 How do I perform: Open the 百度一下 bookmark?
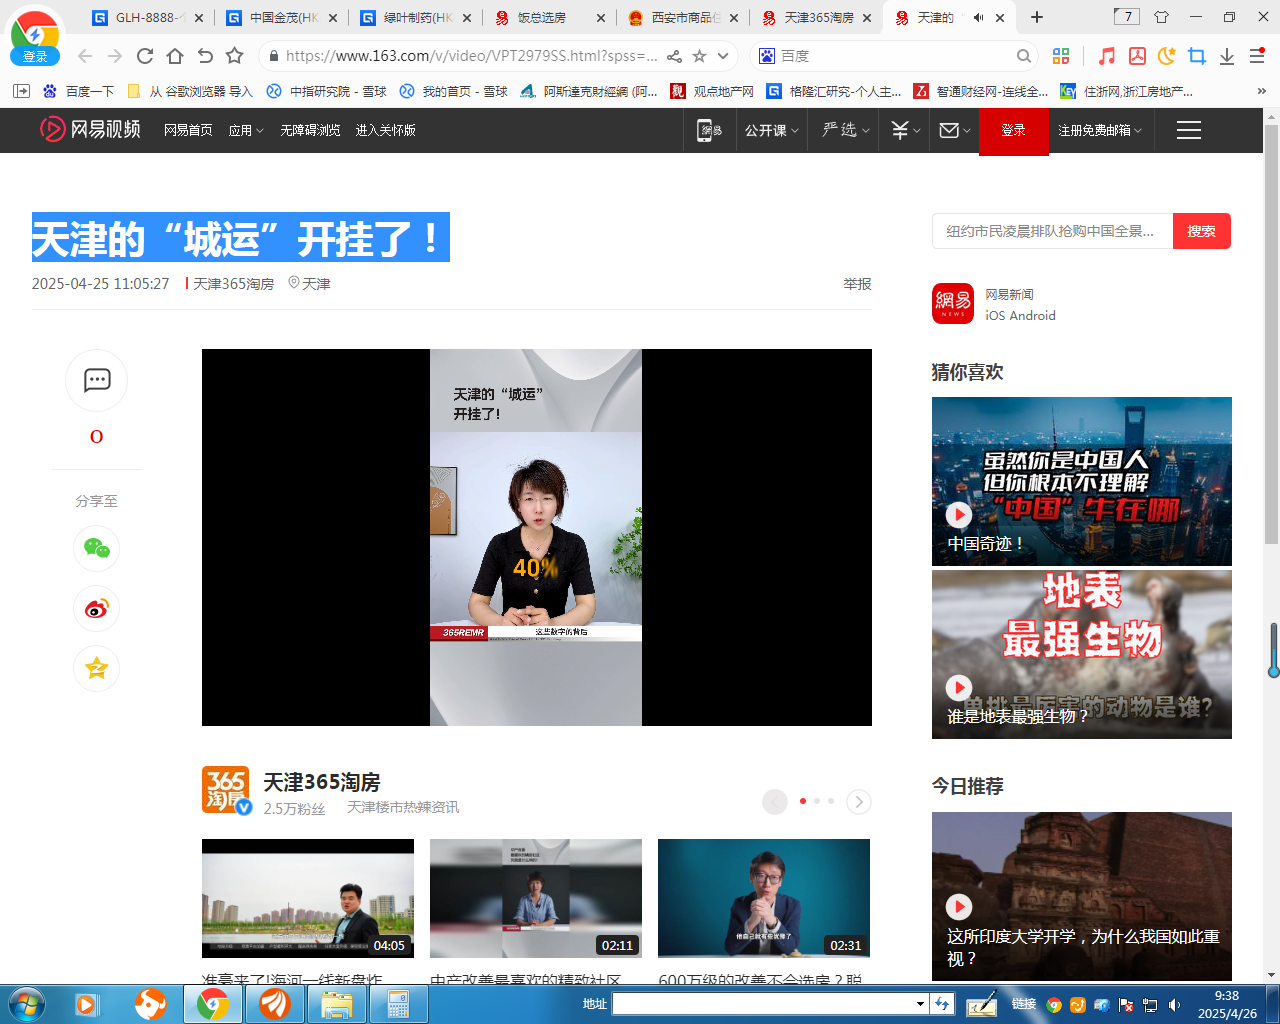[x=78, y=91]
